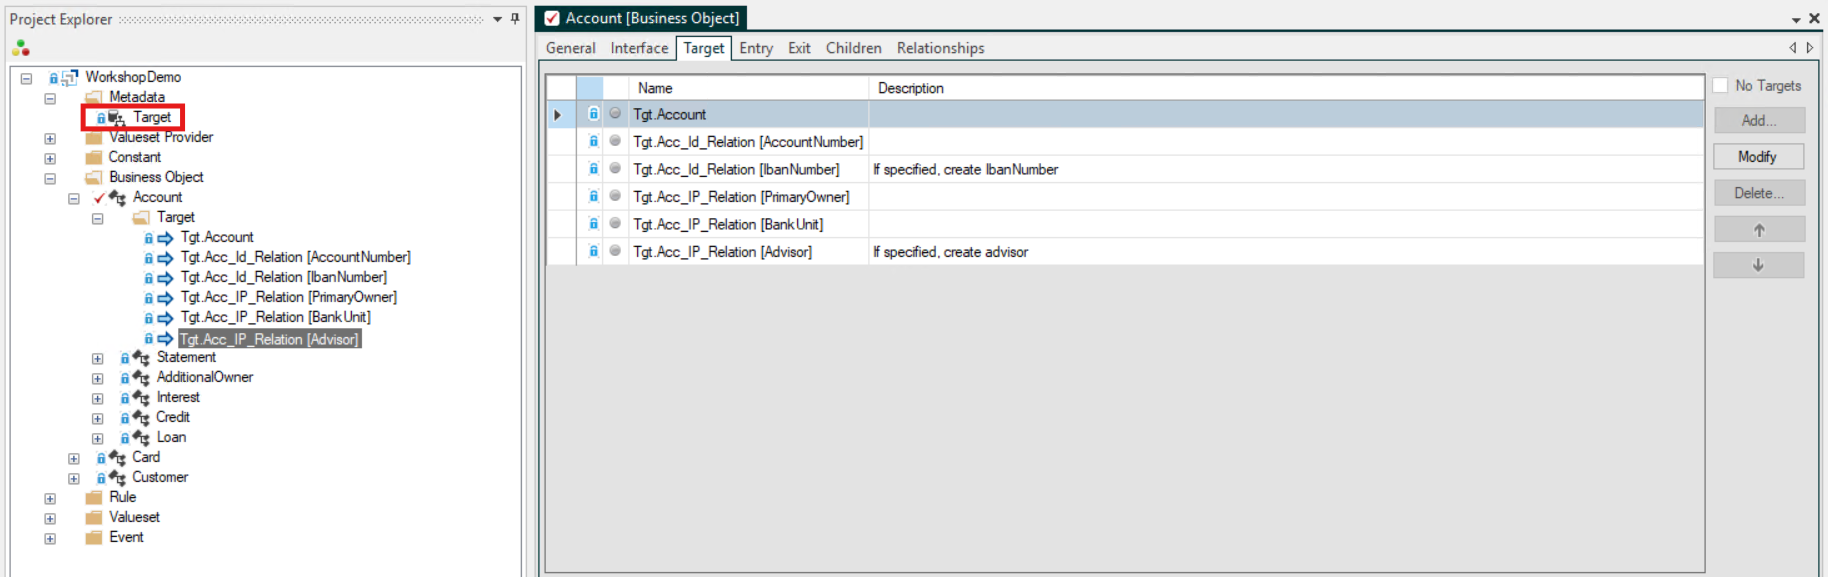Click the WorkshopDemo project icon
Image resolution: width=1828 pixels, height=577 pixels.
pyautogui.click(x=70, y=77)
